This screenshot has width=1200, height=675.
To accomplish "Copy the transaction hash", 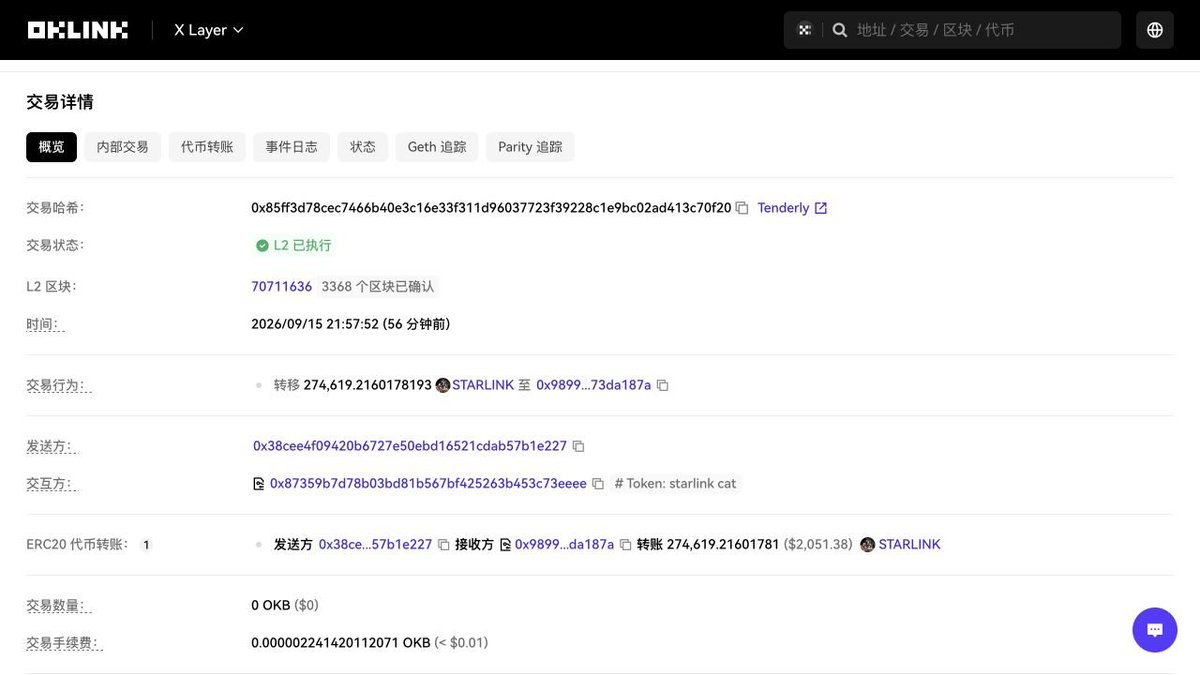I will click(742, 208).
